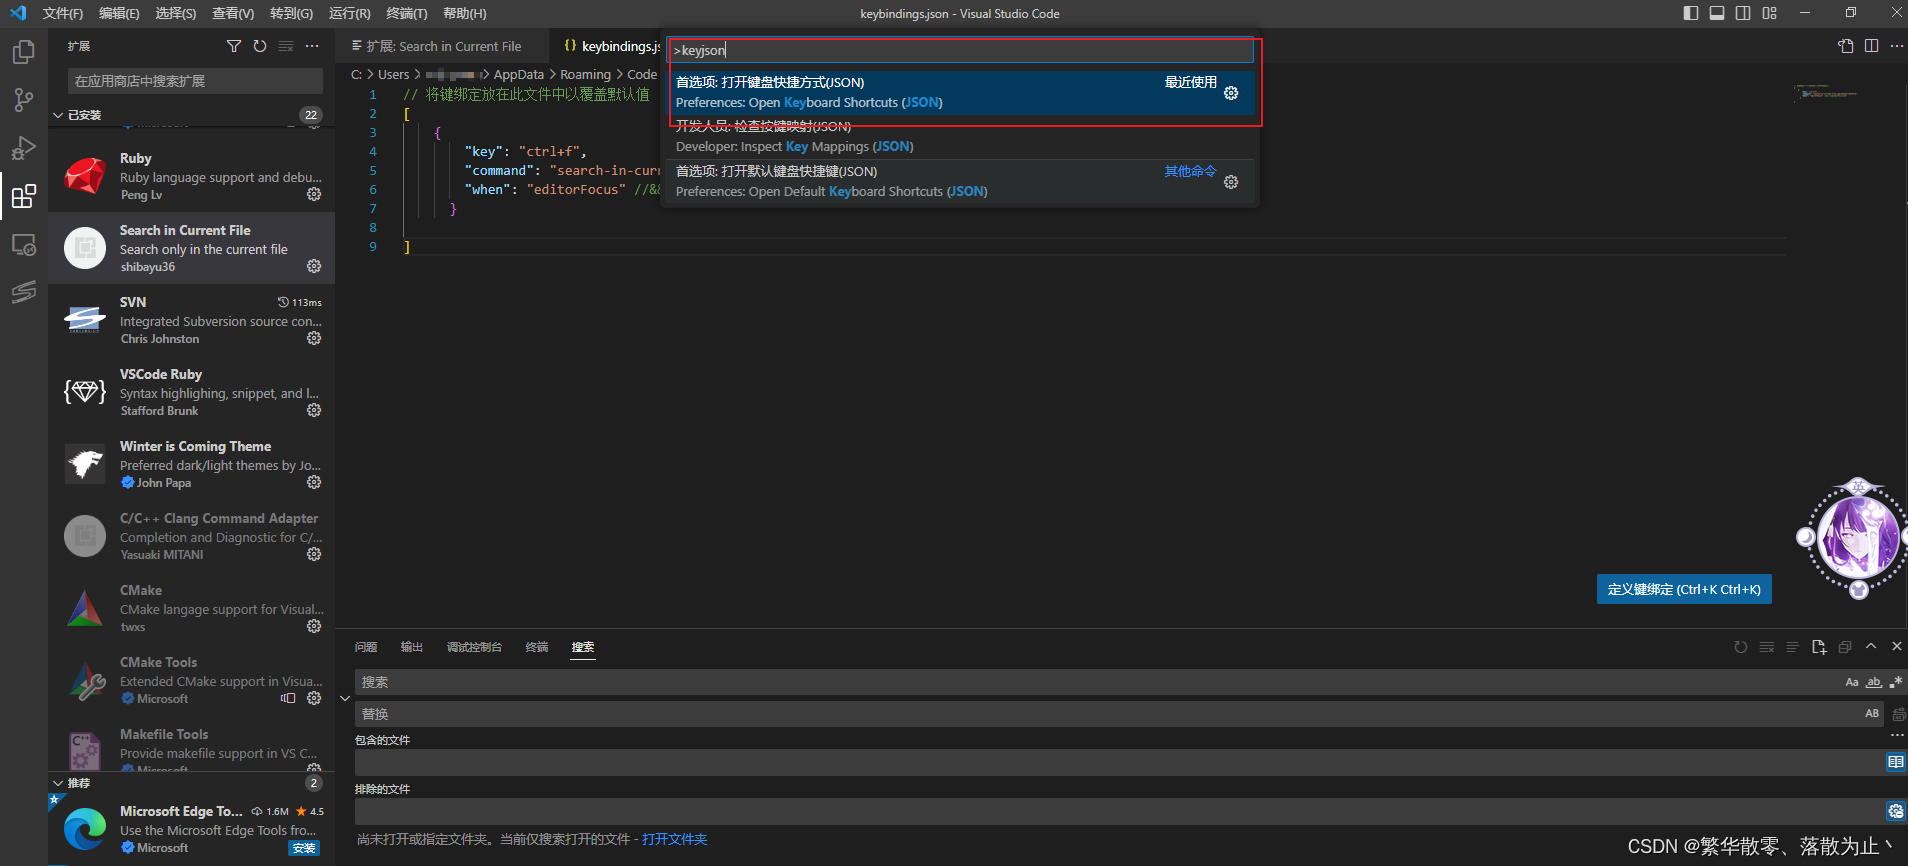Click the AppData breadcrumb segment
This screenshot has width=1908, height=866.
(x=519, y=74)
